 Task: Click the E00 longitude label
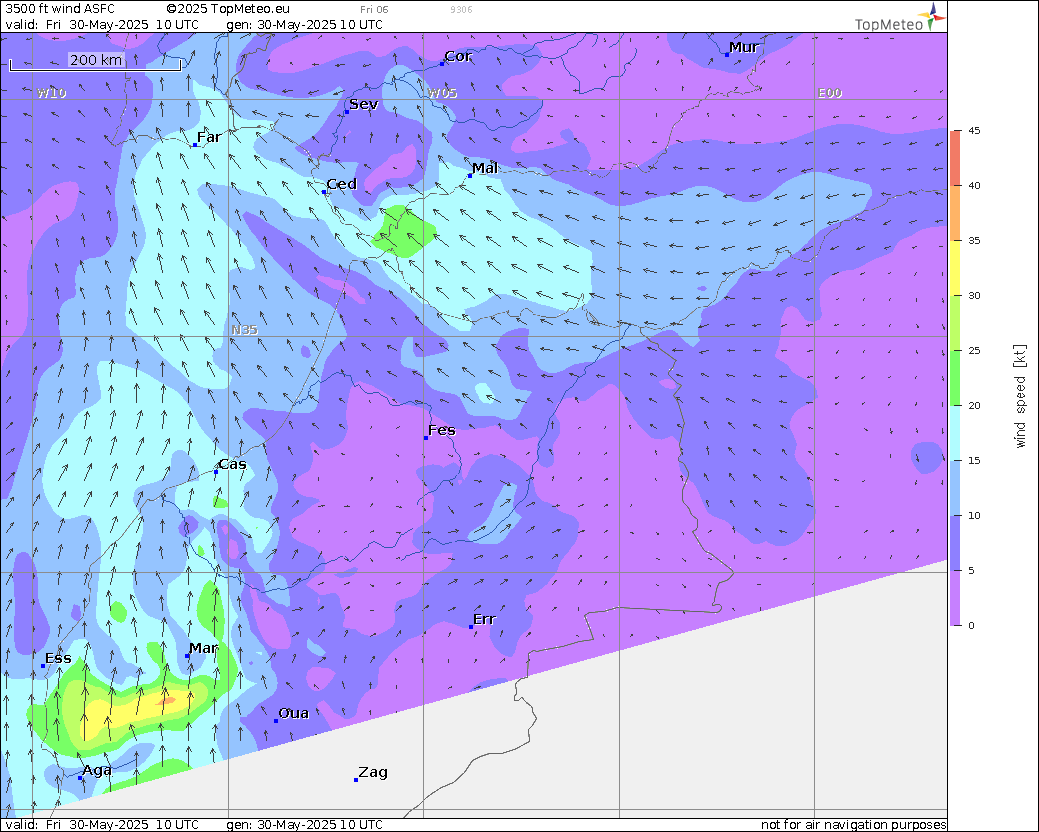pyautogui.click(x=830, y=93)
